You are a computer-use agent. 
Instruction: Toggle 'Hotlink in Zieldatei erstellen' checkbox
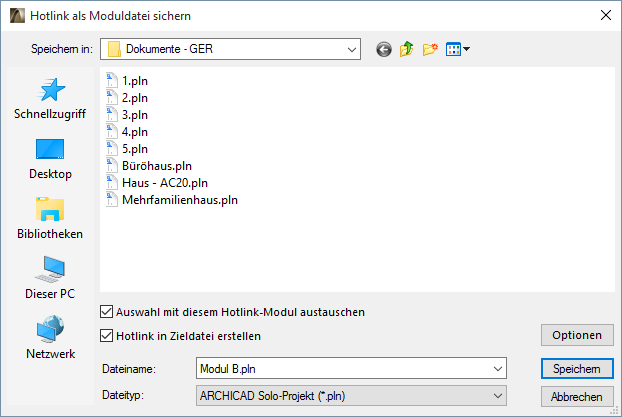pos(106,336)
